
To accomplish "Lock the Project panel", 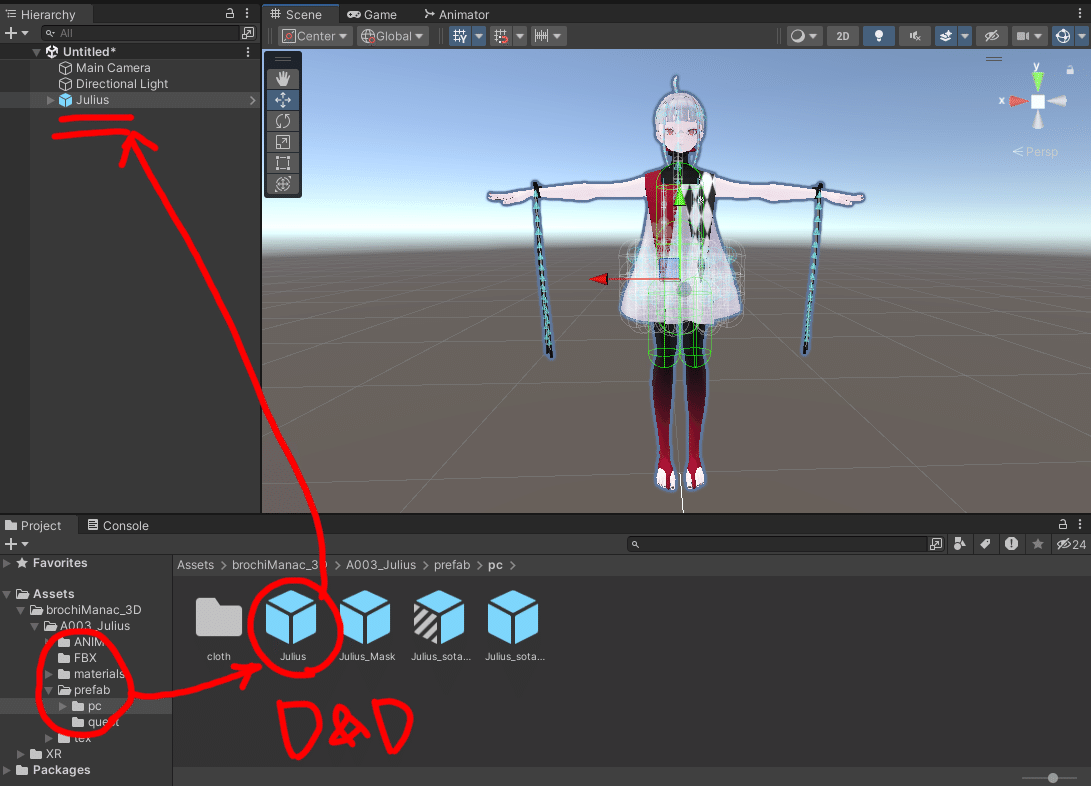I will click(1062, 524).
